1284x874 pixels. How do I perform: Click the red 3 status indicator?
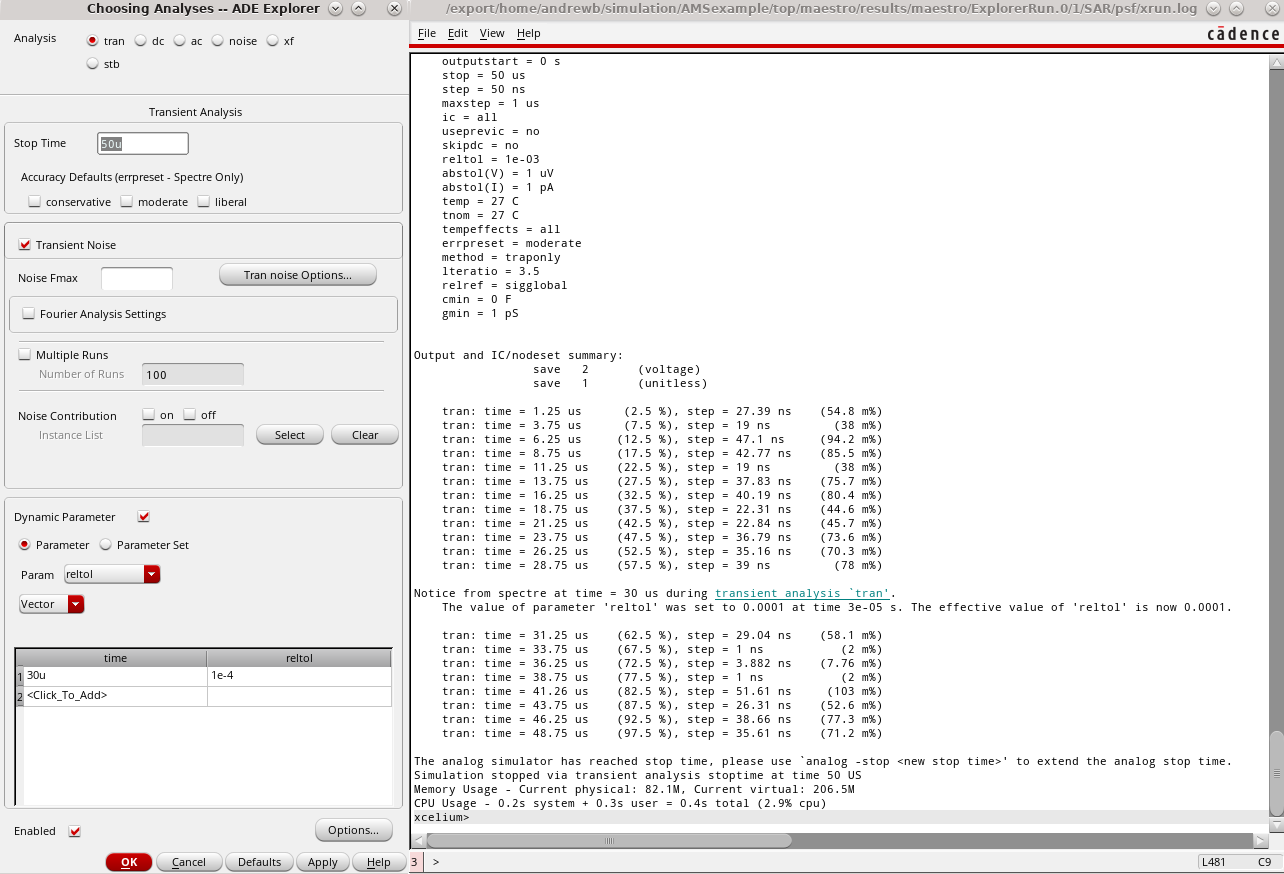coord(415,862)
